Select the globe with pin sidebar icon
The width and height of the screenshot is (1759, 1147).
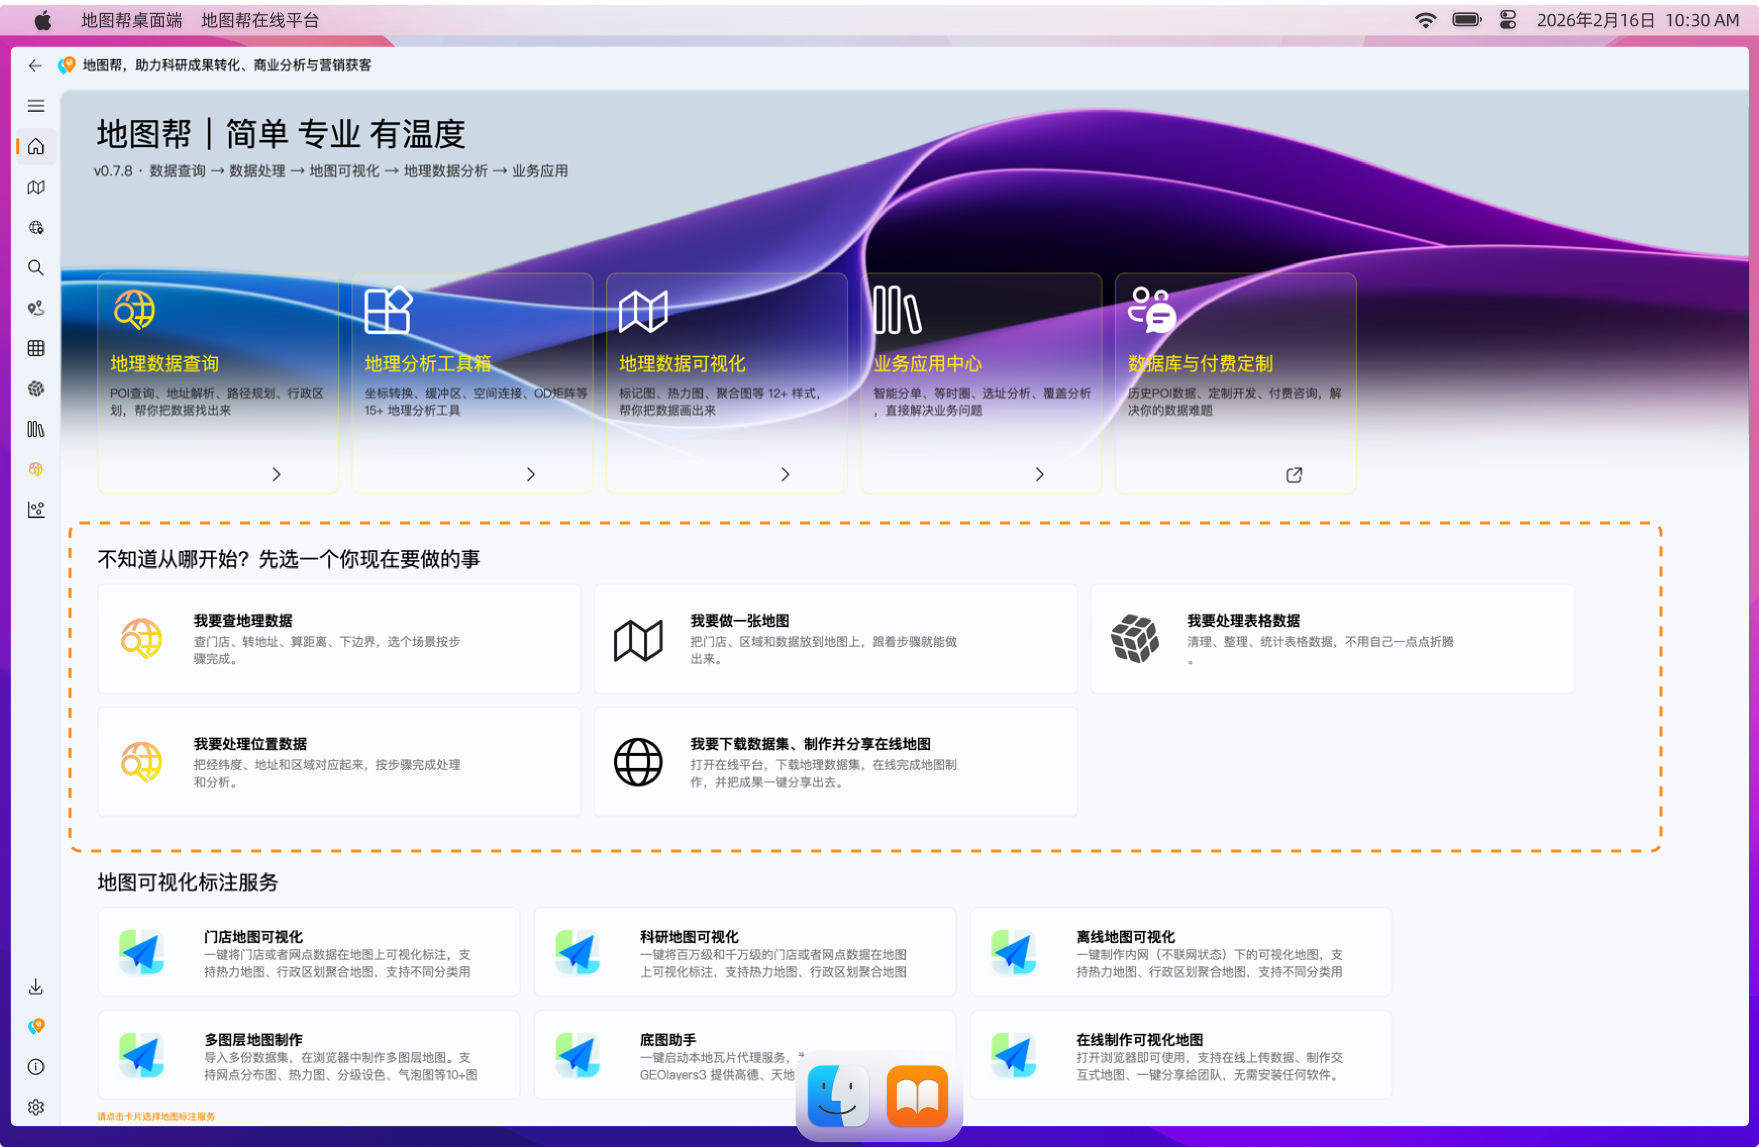[36, 227]
